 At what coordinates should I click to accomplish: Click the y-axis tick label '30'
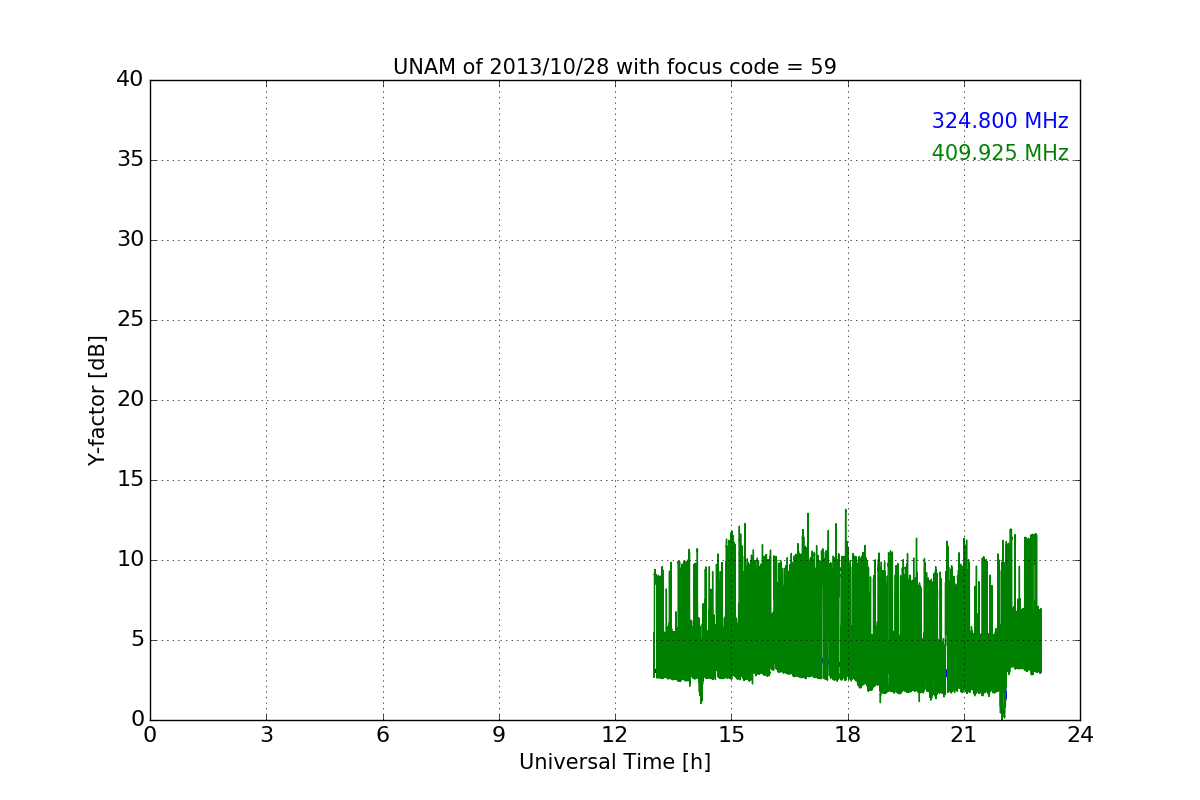click(x=130, y=240)
